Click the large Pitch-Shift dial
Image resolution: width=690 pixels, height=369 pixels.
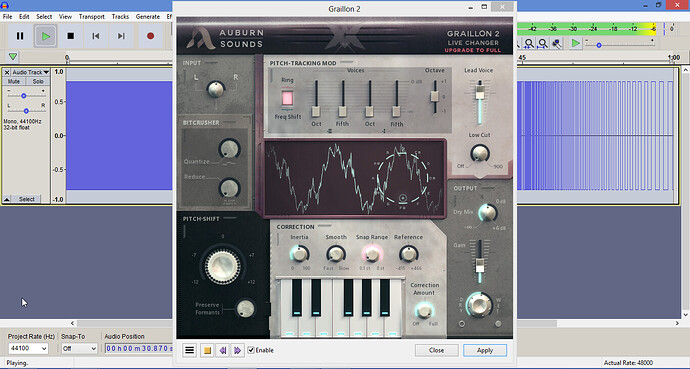click(x=223, y=266)
